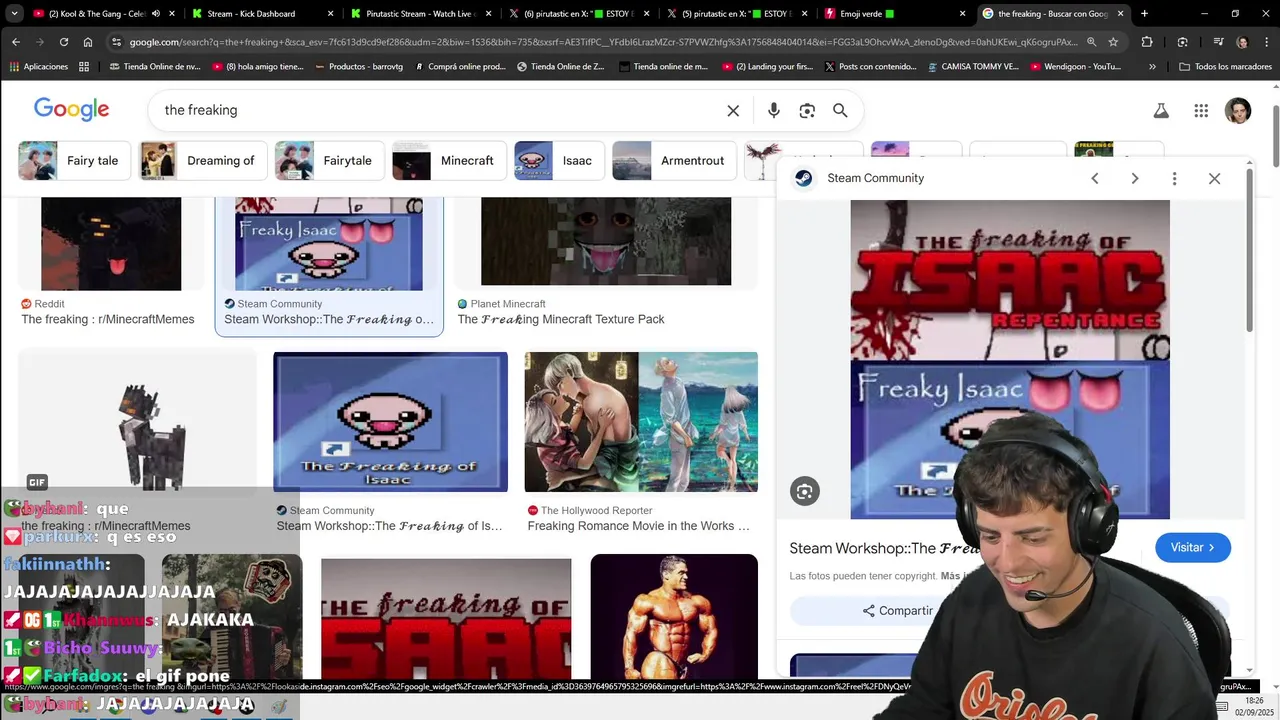Open the Google logo homepage link
Screen dimensions: 1280x720
[72, 109]
